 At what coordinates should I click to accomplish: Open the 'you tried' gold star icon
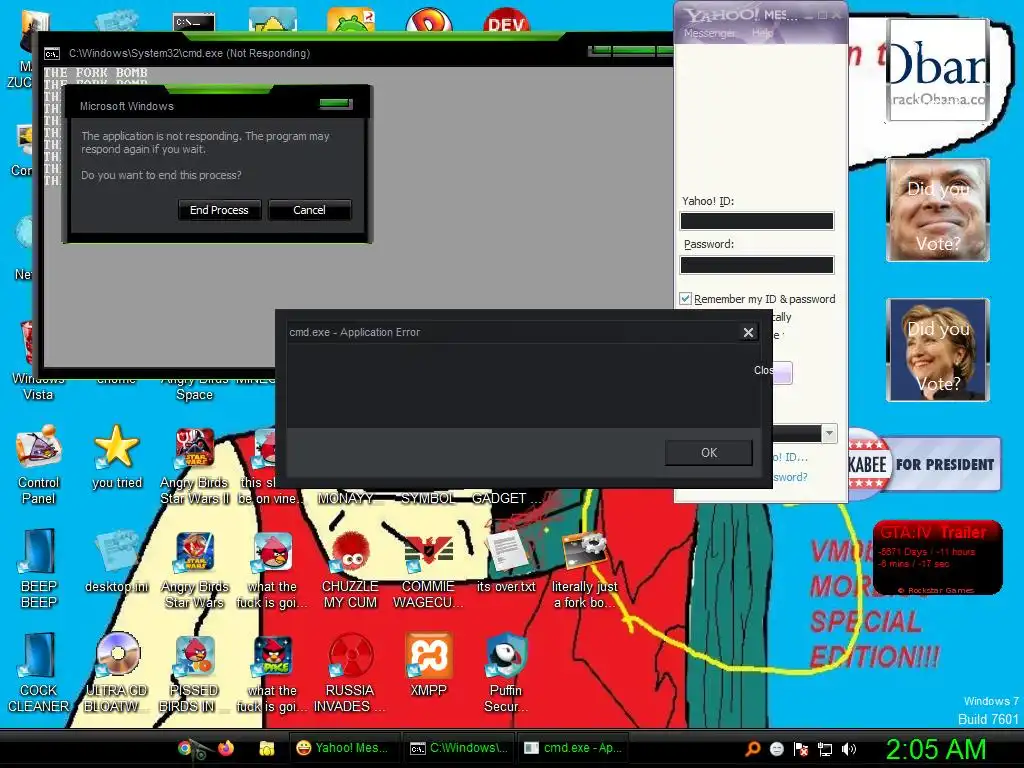pyautogui.click(x=117, y=456)
